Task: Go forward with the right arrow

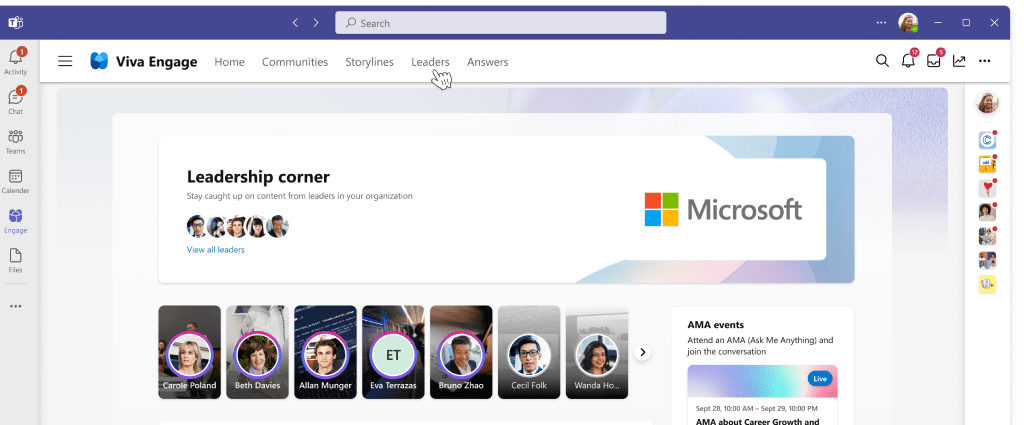Action: tap(316, 23)
